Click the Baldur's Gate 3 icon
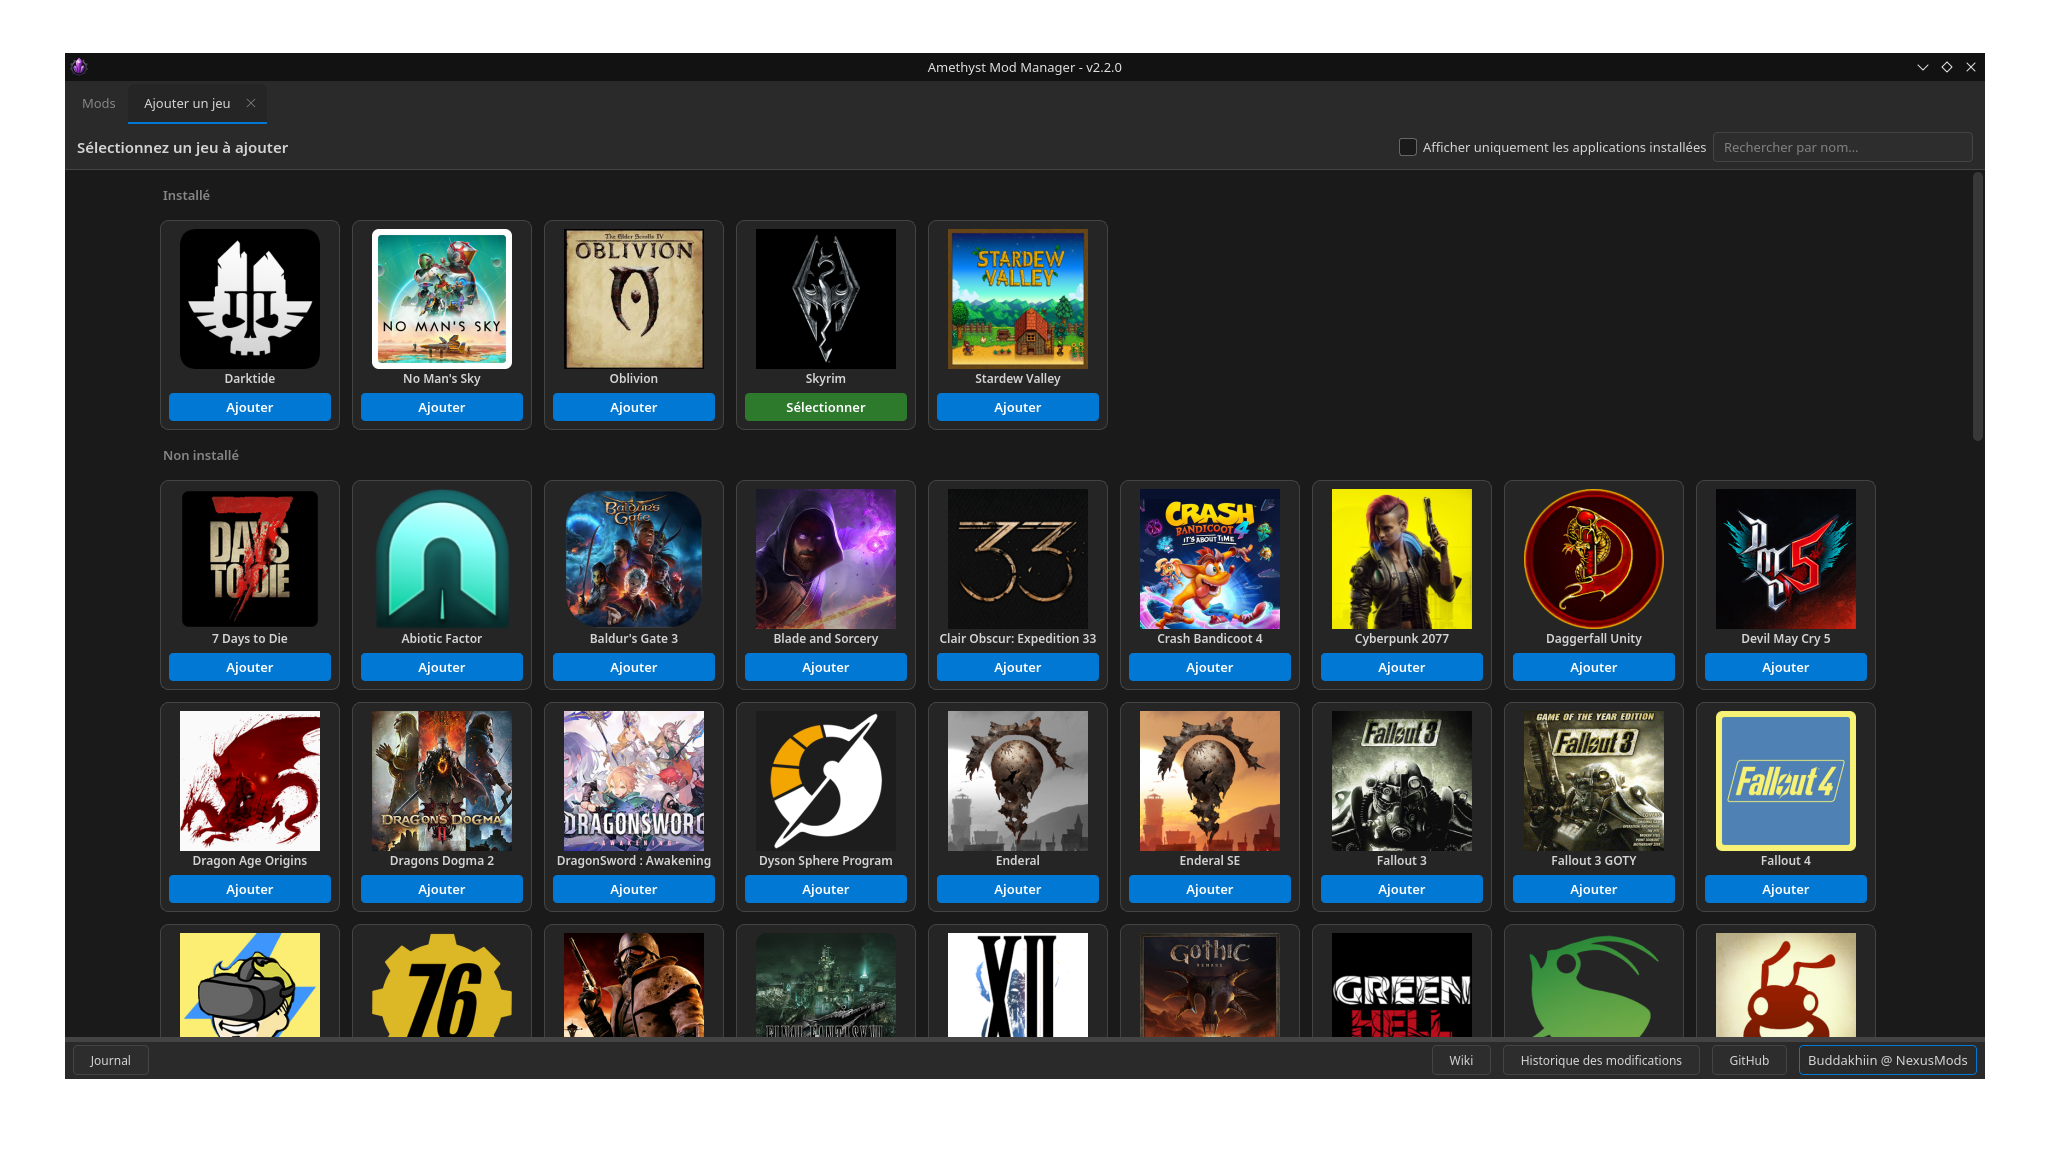The image size is (2050, 1156). pos(634,559)
